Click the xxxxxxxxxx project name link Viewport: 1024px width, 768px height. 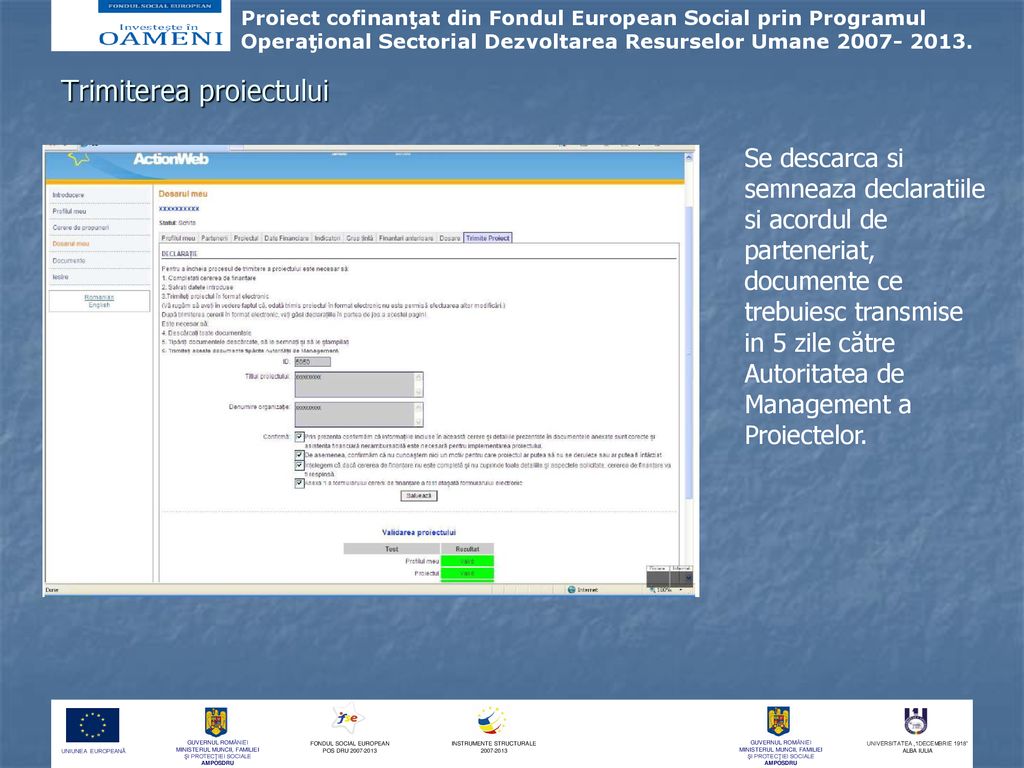179,209
